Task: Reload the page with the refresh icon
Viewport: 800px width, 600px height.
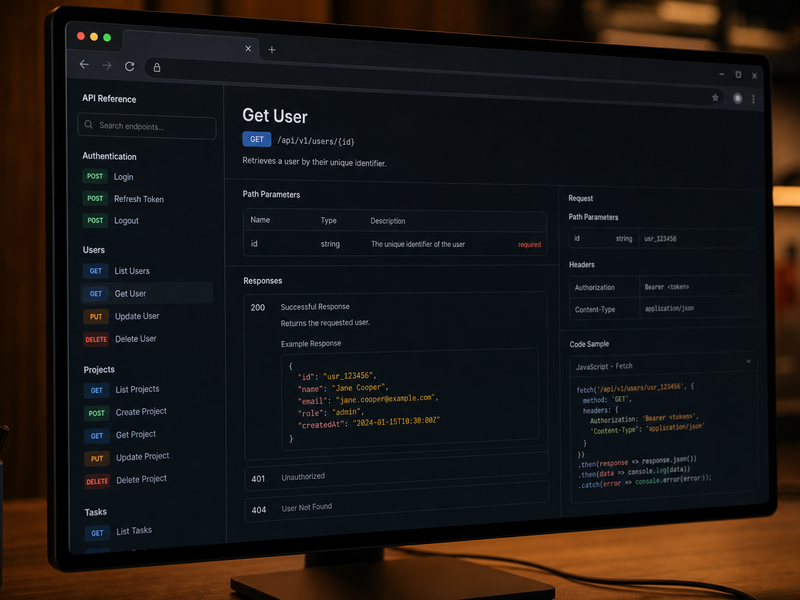Action: point(130,66)
